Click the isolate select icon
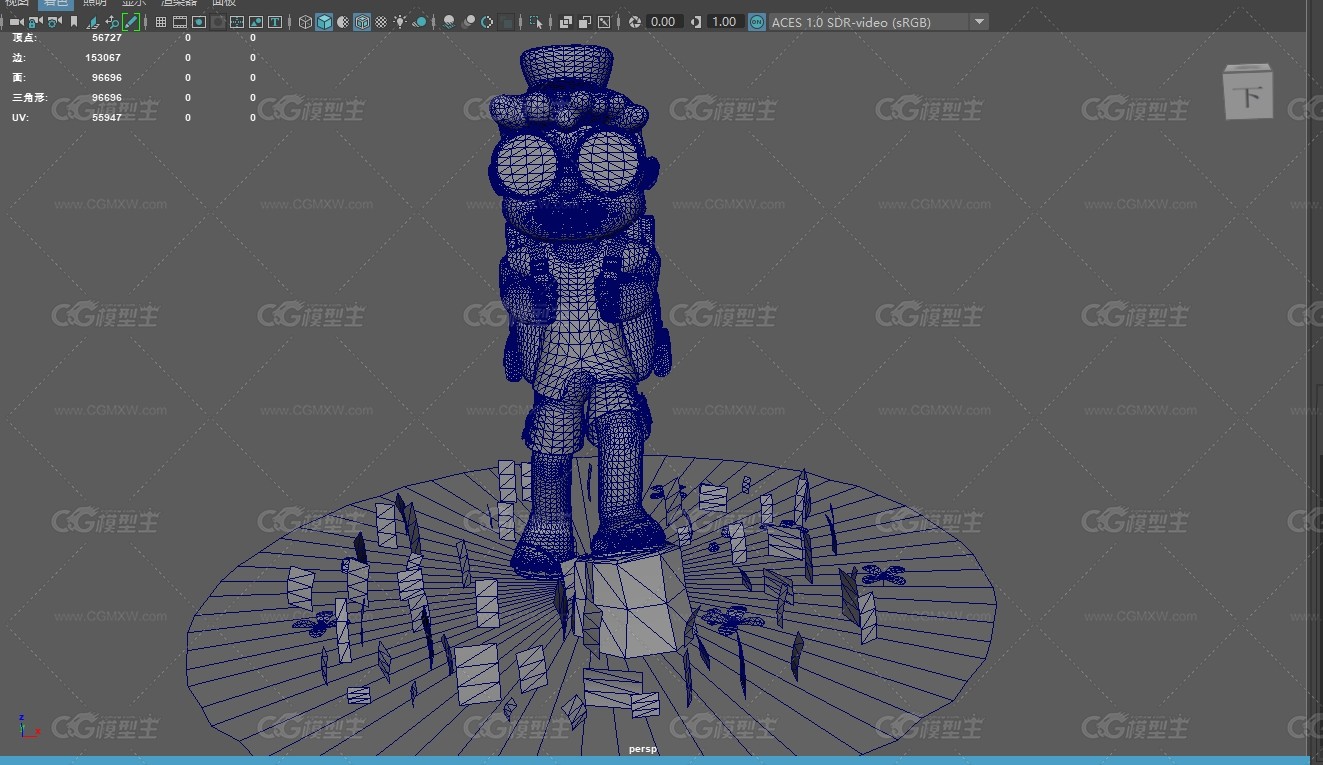This screenshot has width=1323, height=765. pyautogui.click(x=536, y=22)
